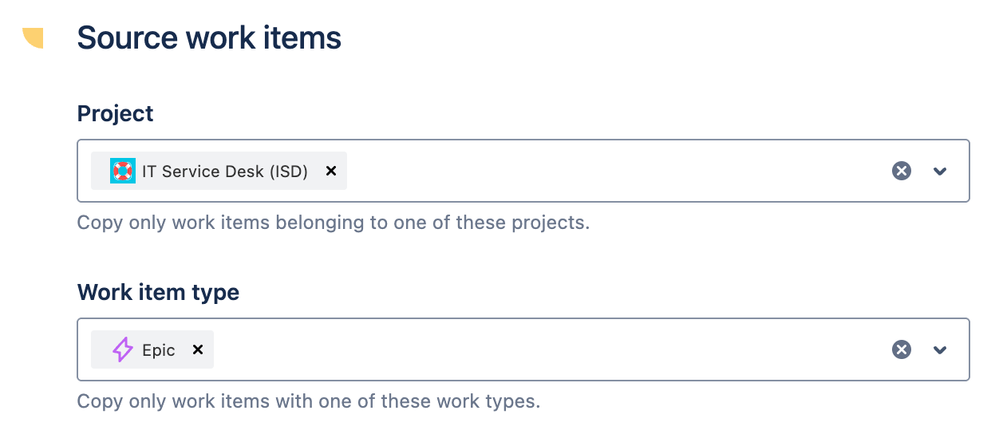
Task: Click the help text about copying from these projects
Action: pos(333,222)
